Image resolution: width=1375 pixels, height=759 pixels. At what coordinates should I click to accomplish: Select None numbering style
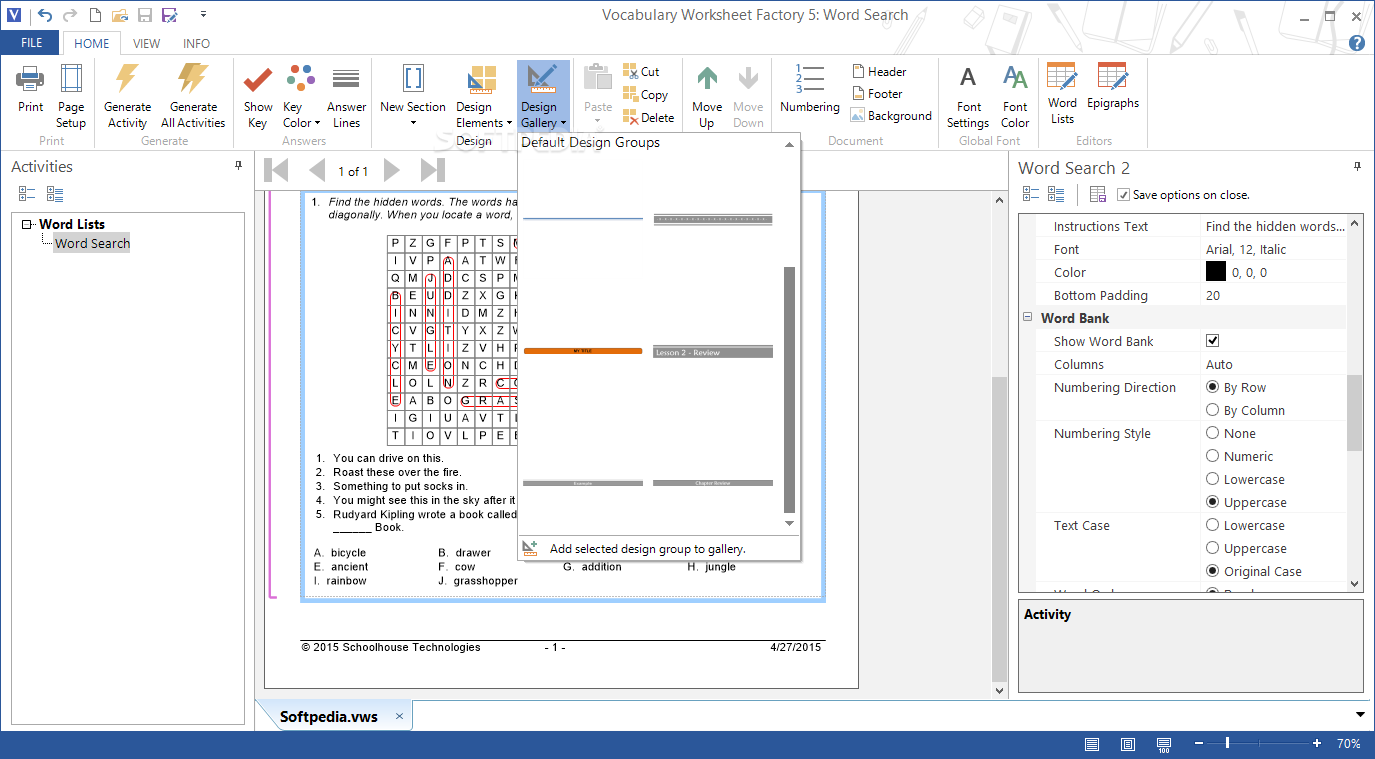tap(1213, 433)
